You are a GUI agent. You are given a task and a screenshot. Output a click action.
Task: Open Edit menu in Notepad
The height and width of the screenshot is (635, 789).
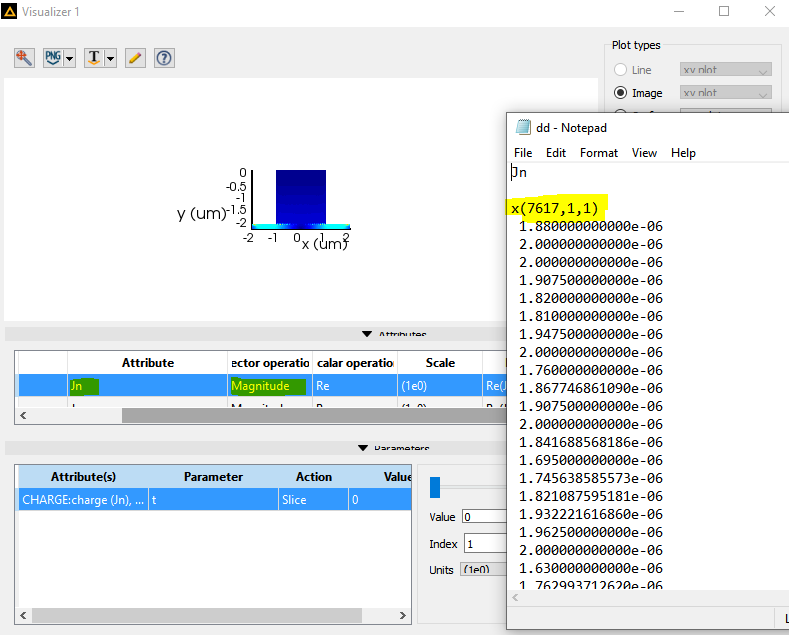coord(556,152)
